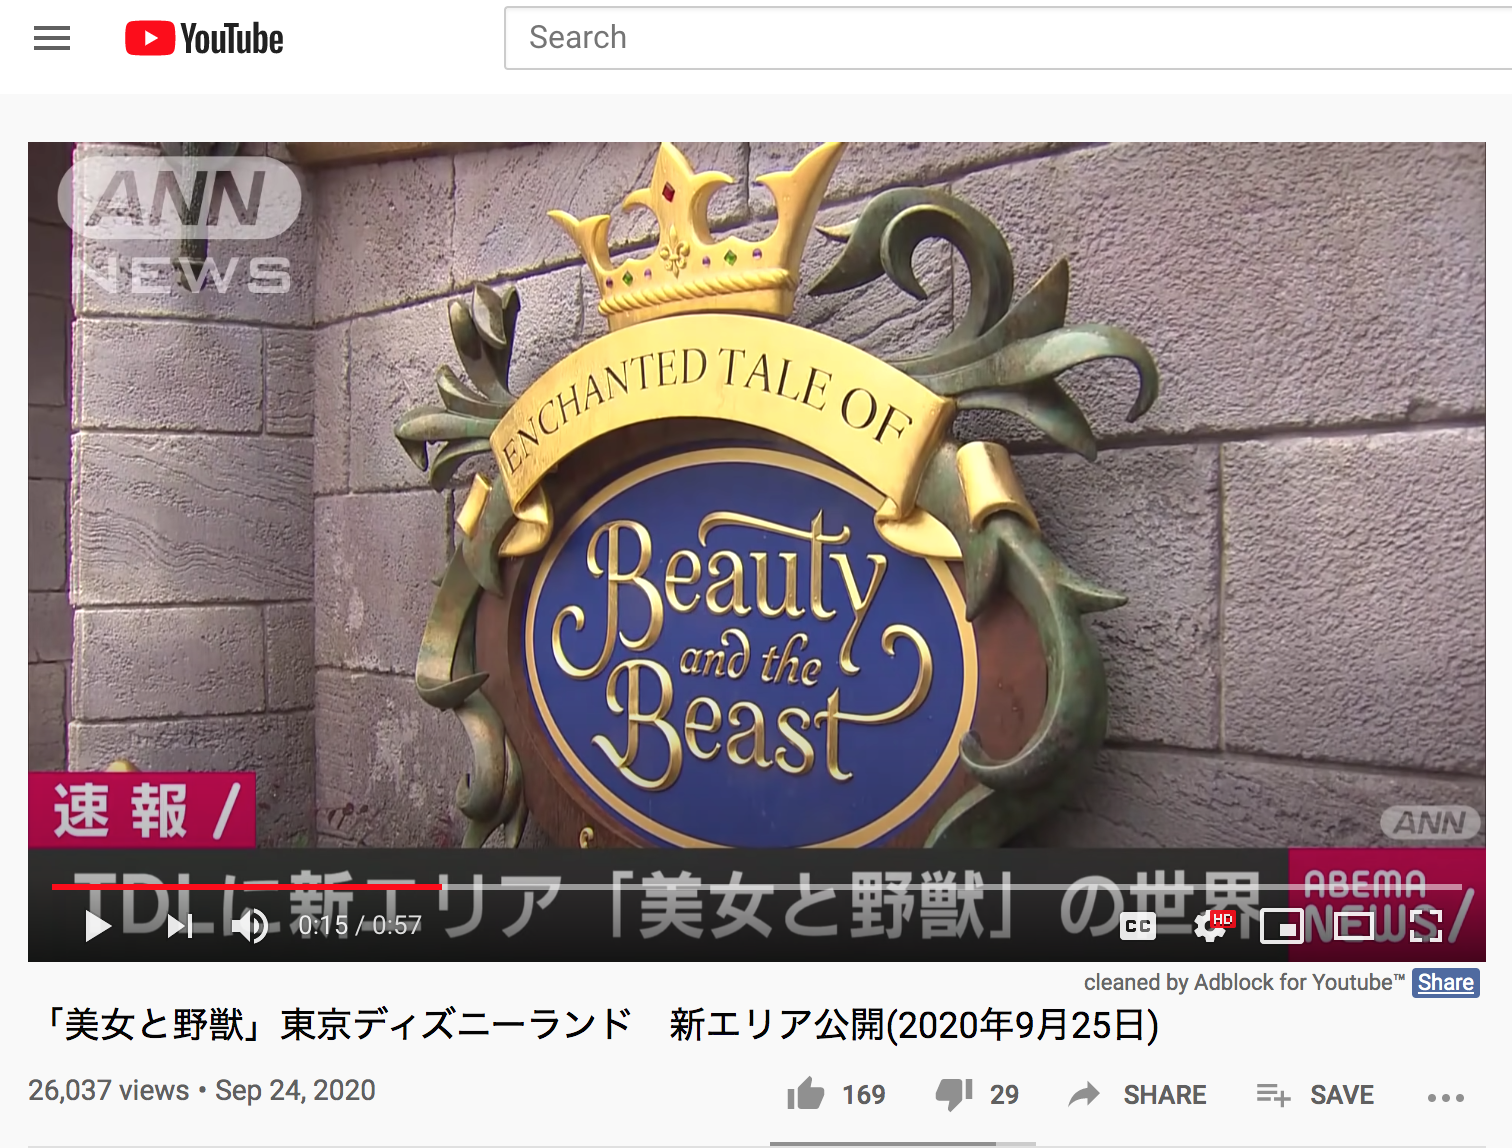Save the video to a playlist

(x=1316, y=1095)
